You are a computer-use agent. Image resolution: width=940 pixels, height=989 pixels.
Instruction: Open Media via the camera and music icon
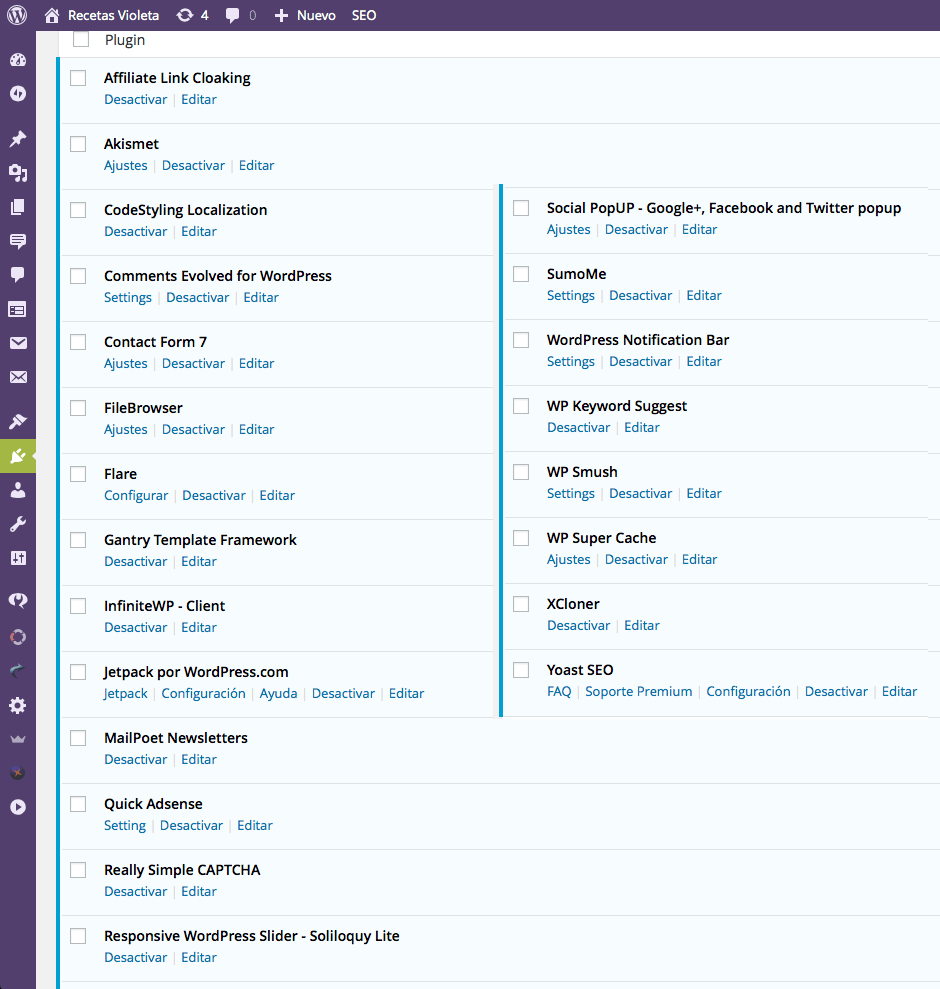tap(18, 173)
